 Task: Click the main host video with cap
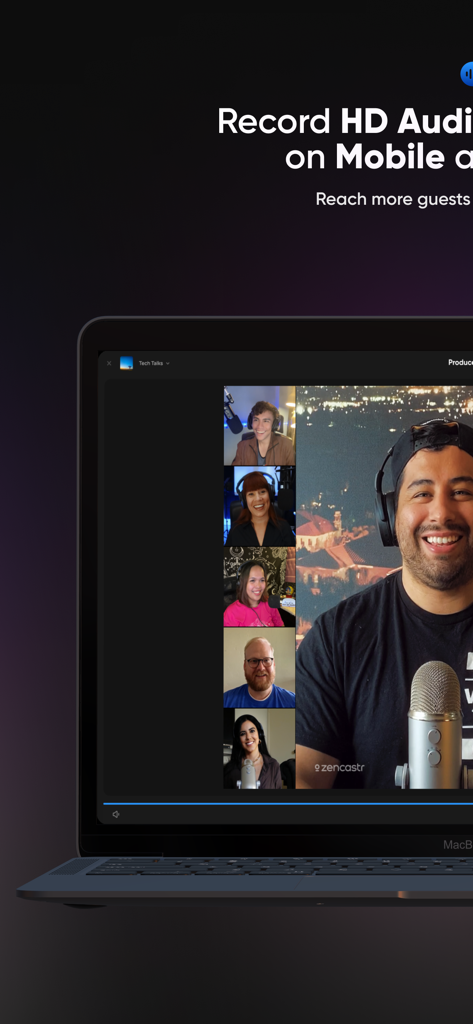pos(384,587)
